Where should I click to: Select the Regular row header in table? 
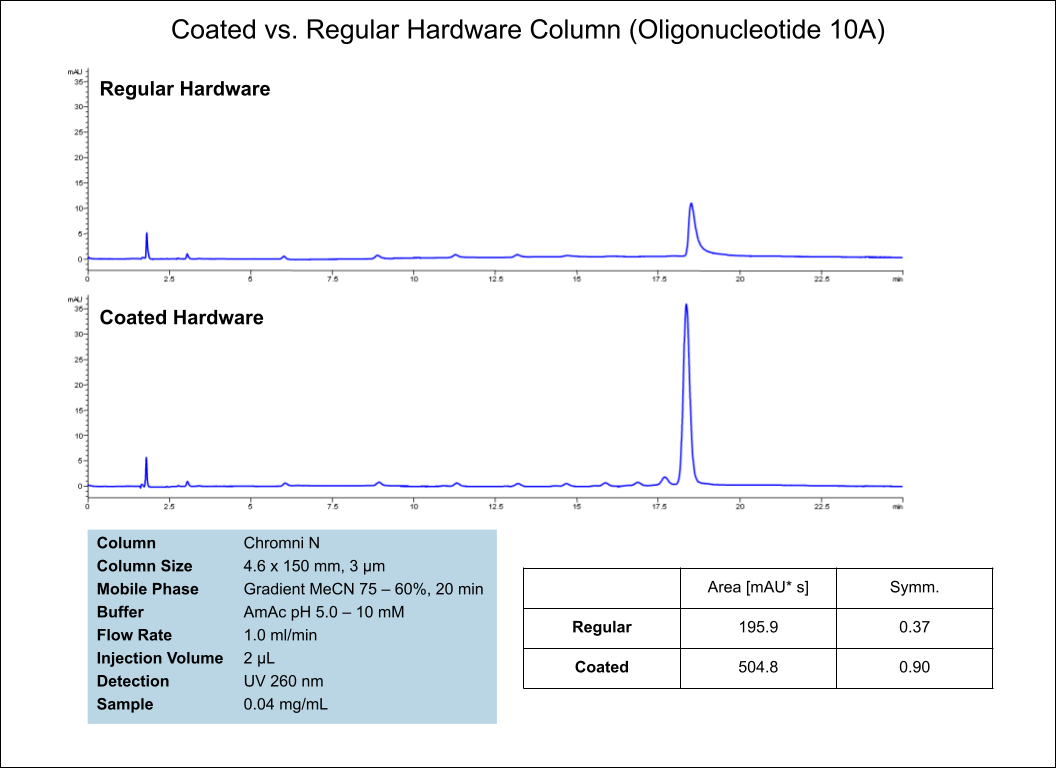point(601,628)
